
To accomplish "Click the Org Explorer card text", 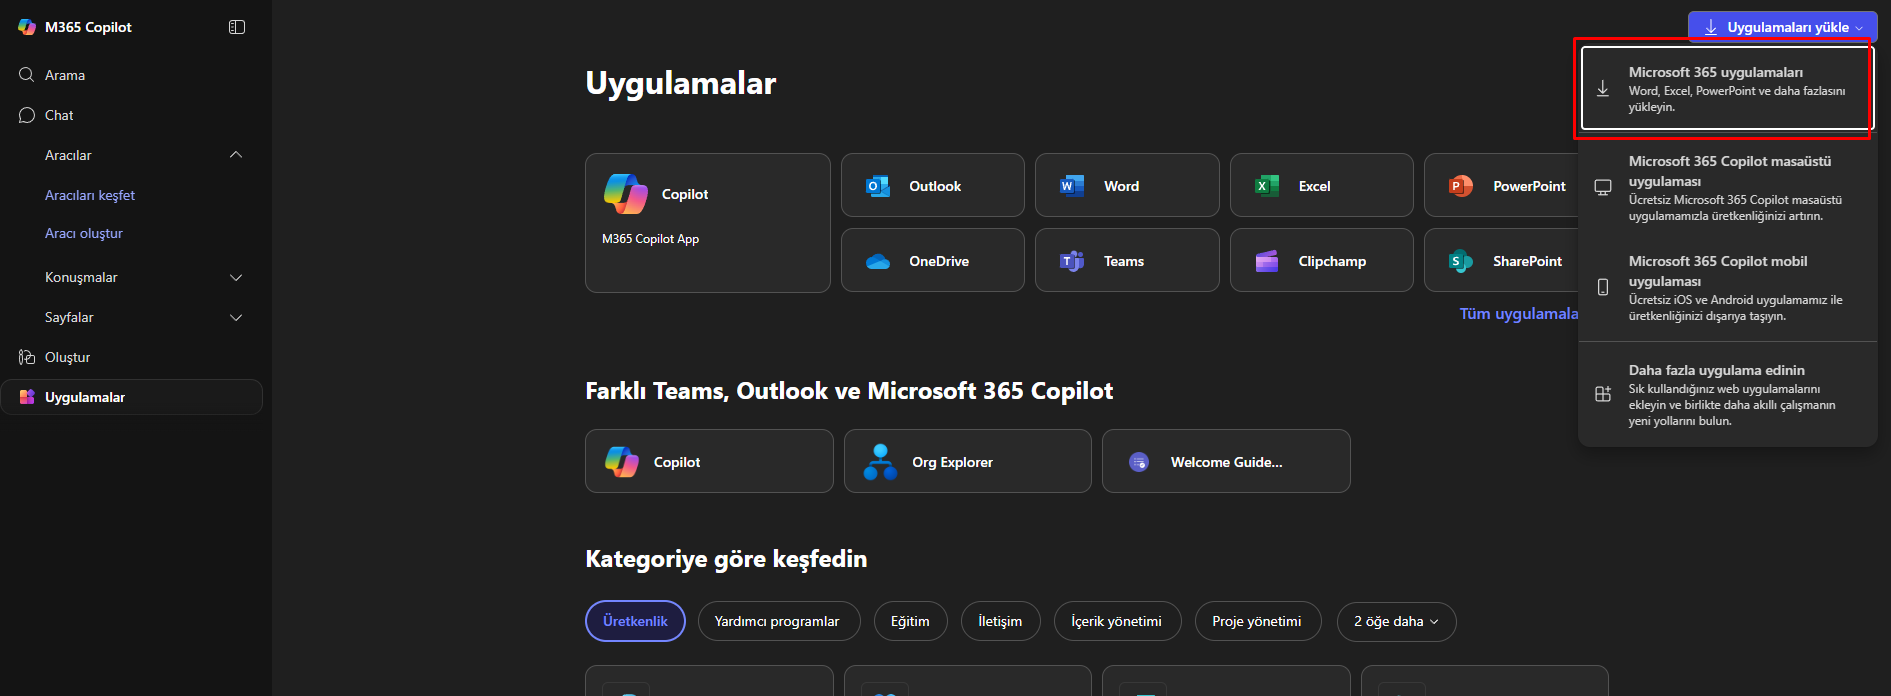I will pyautogui.click(x=952, y=462).
